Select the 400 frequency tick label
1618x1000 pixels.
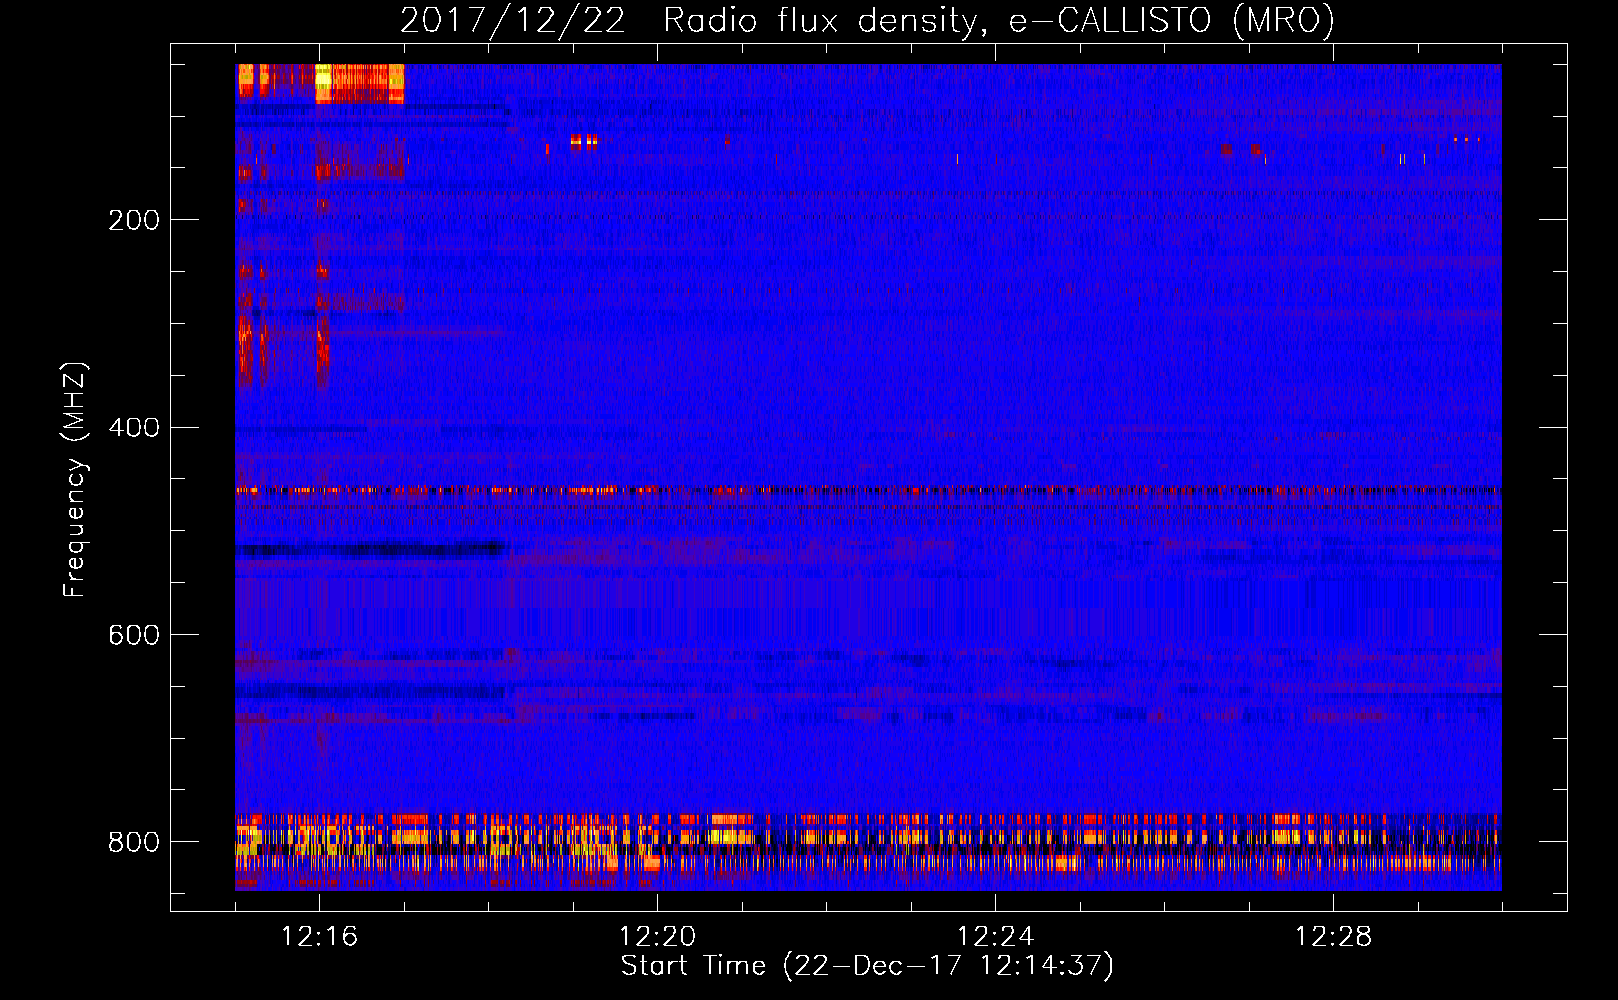click(x=134, y=428)
